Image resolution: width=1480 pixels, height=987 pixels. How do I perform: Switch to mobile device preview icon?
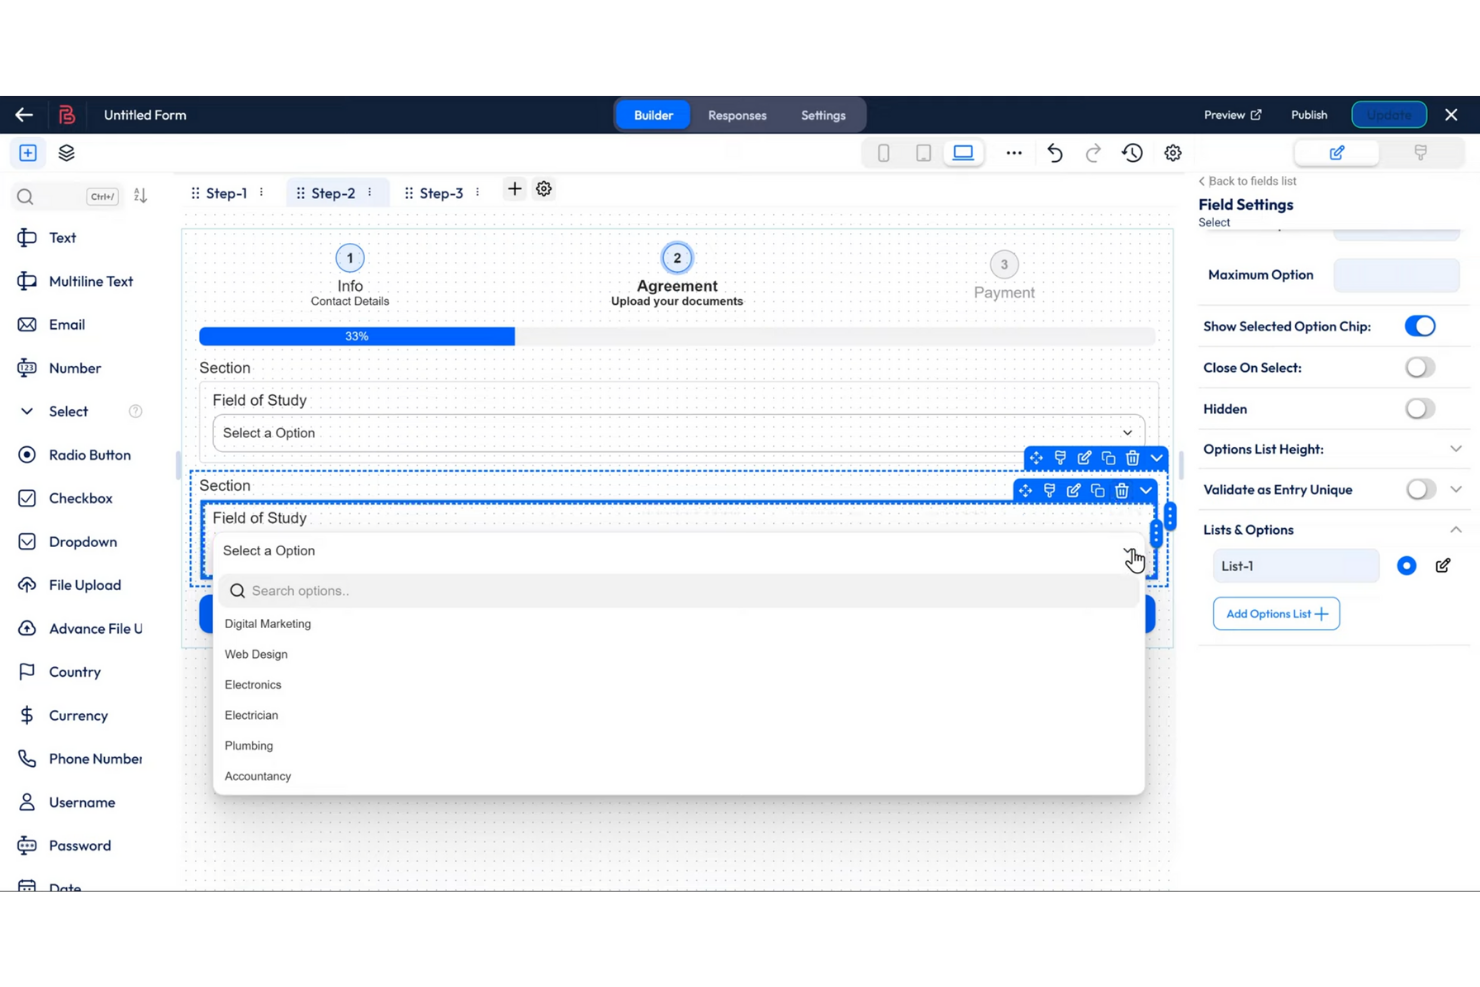[x=883, y=153]
